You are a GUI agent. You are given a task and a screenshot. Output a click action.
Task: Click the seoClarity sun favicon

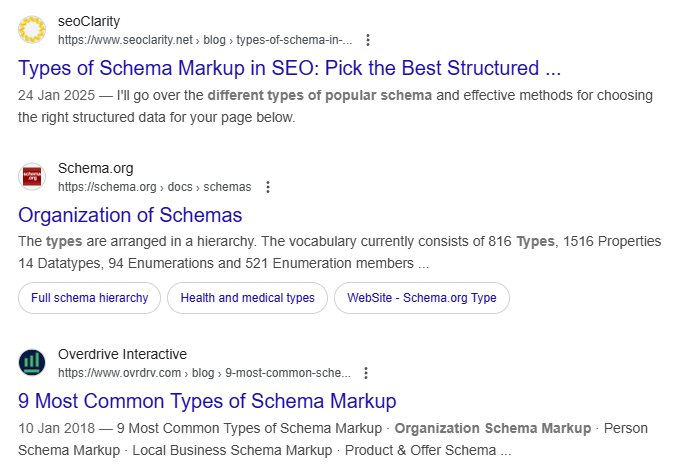(x=32, y=29)
